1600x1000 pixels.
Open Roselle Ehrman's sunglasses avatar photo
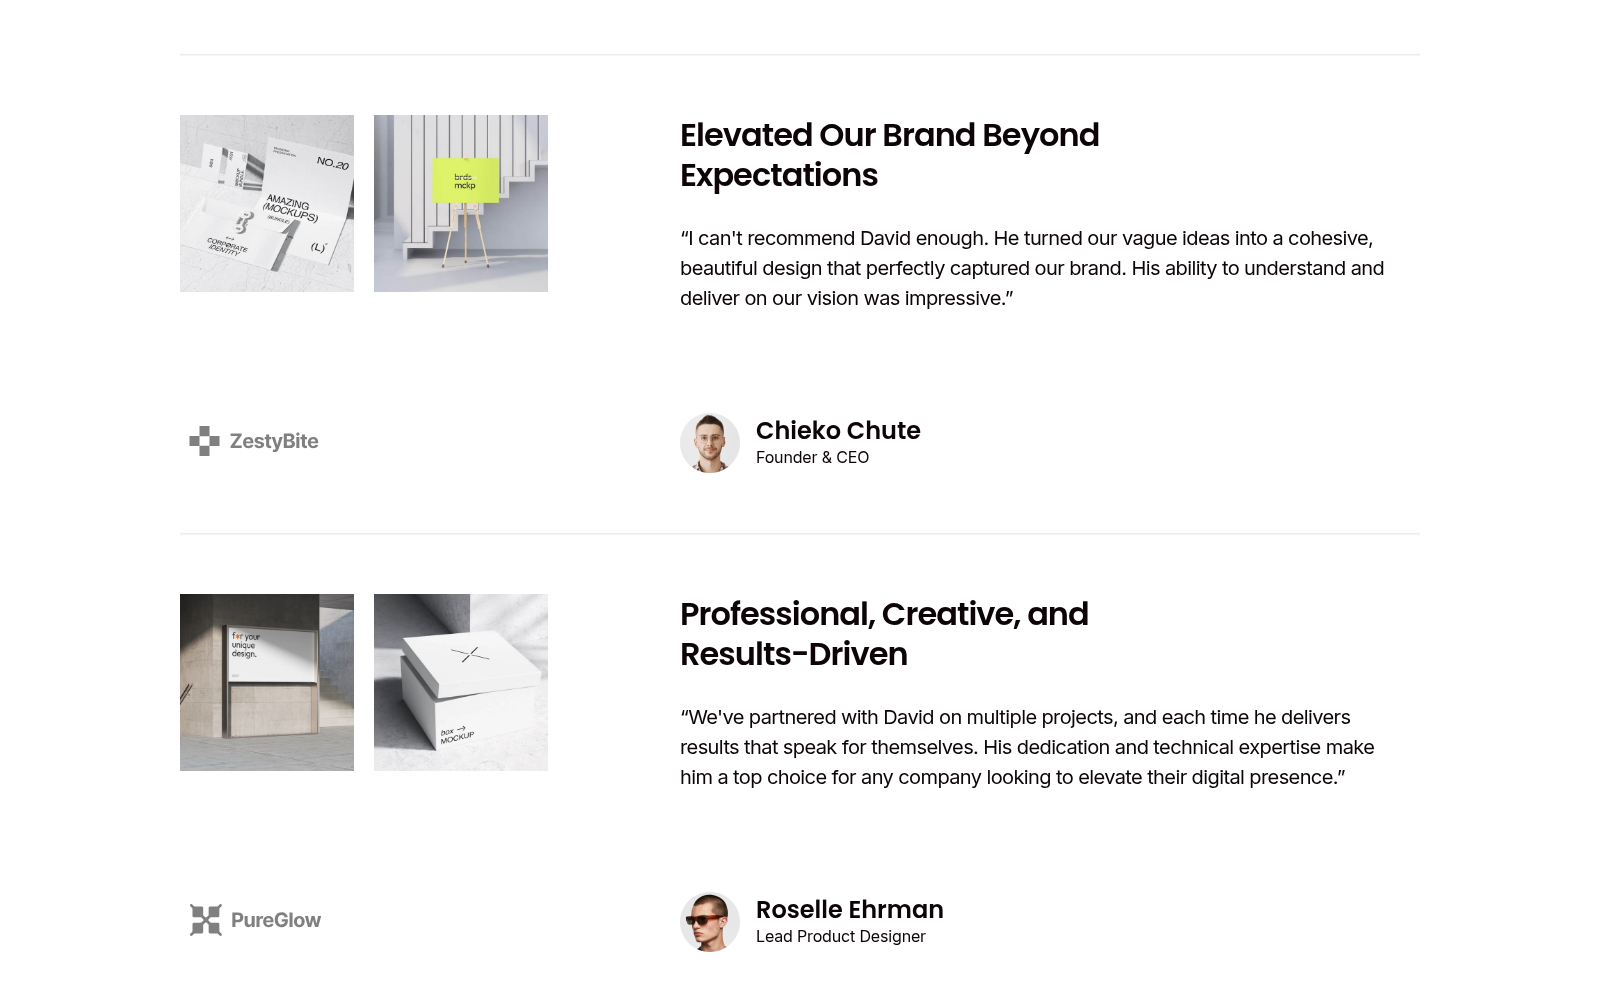point(710,922)
